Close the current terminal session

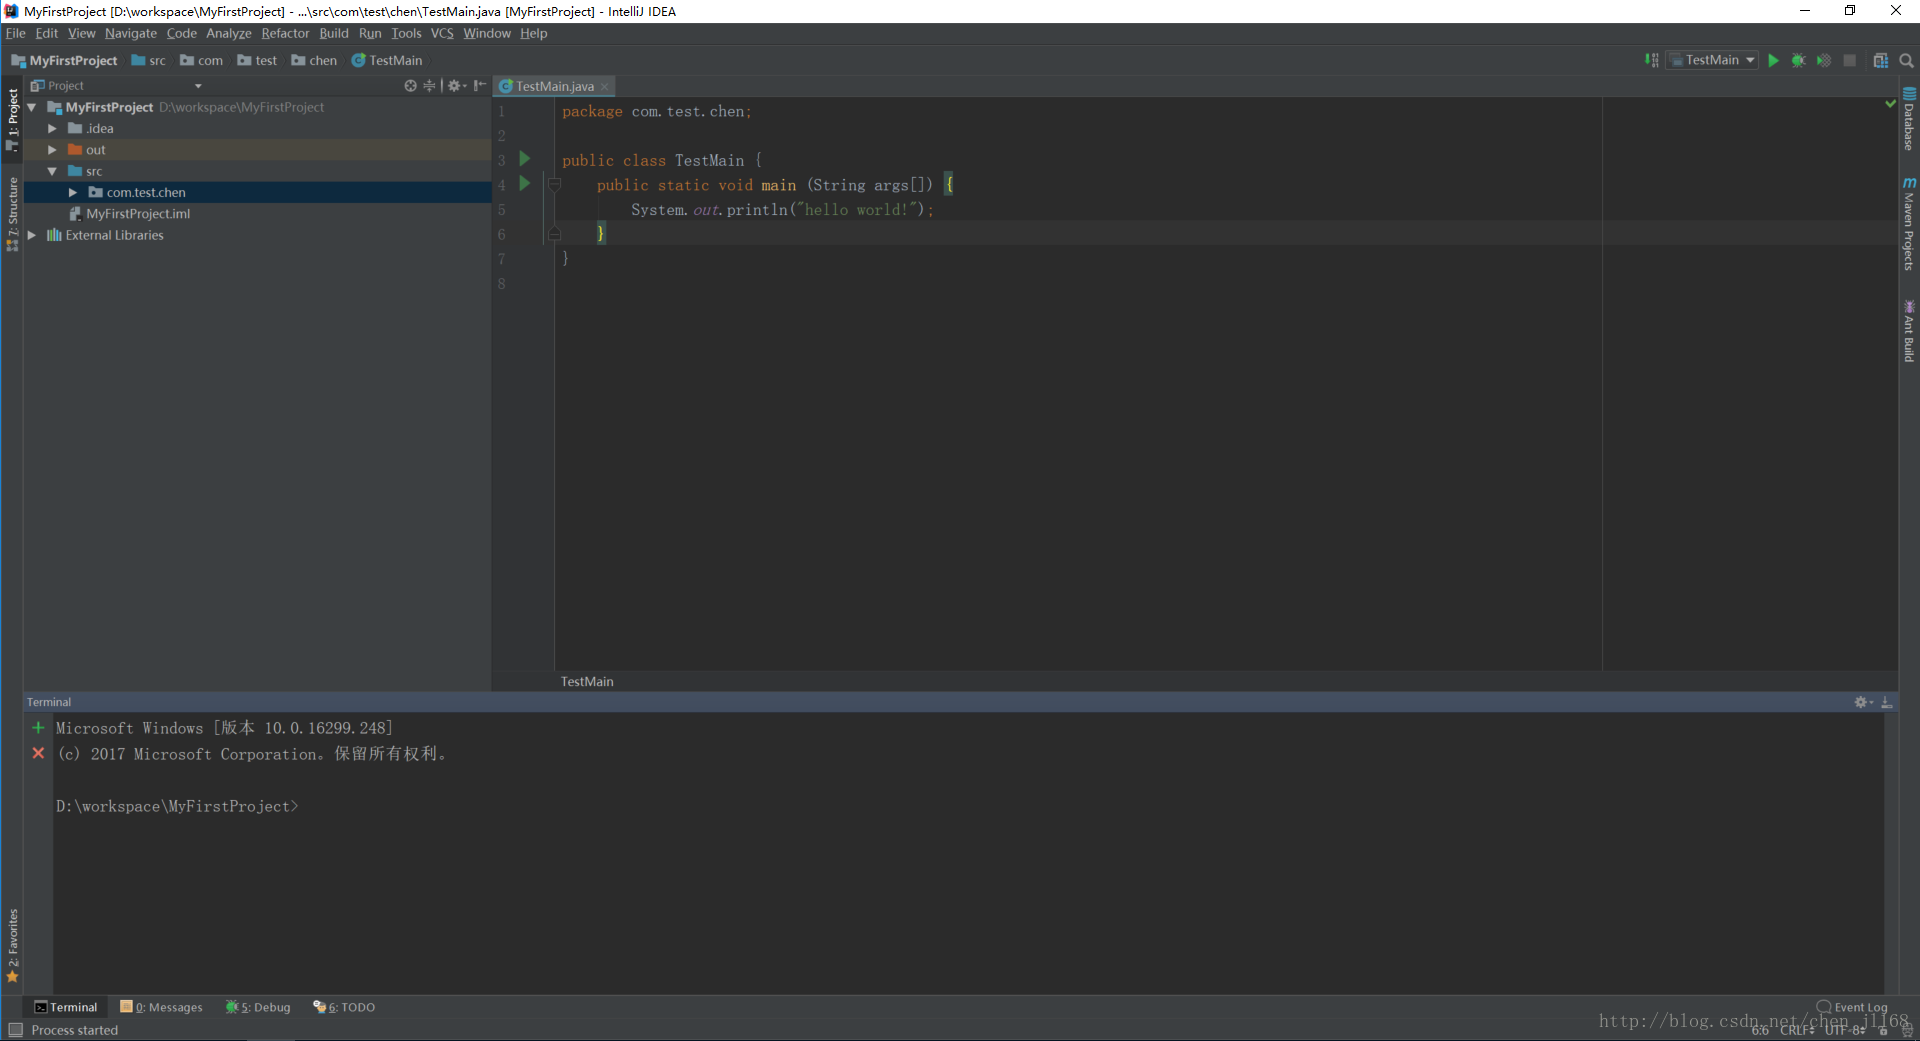(38, 753)
